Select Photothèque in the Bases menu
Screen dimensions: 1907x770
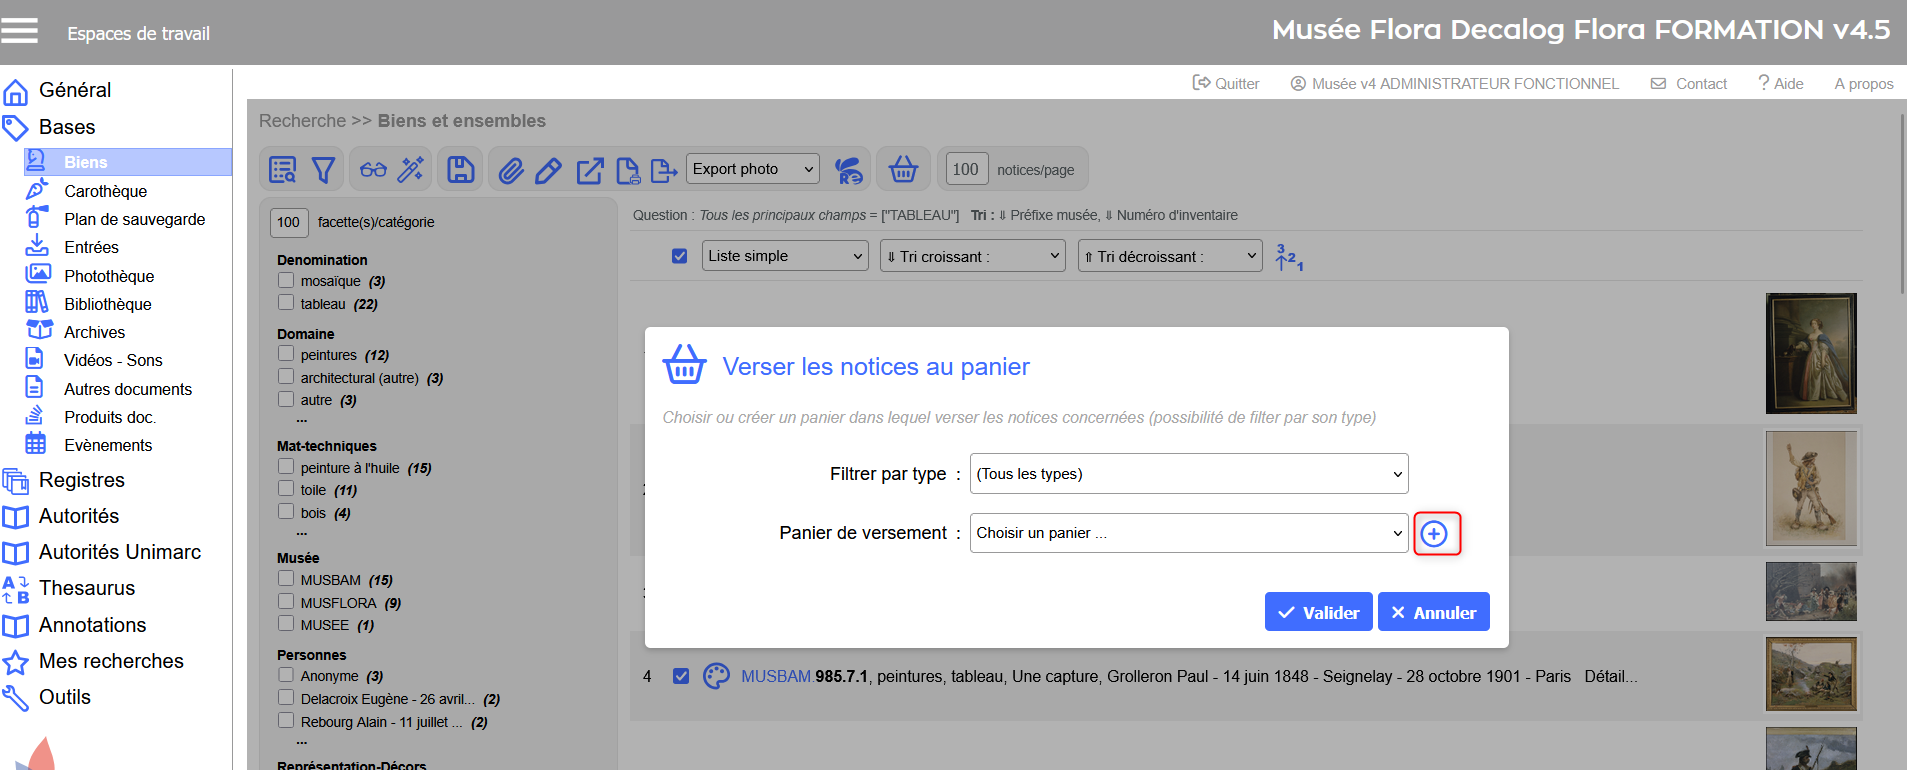109,276
